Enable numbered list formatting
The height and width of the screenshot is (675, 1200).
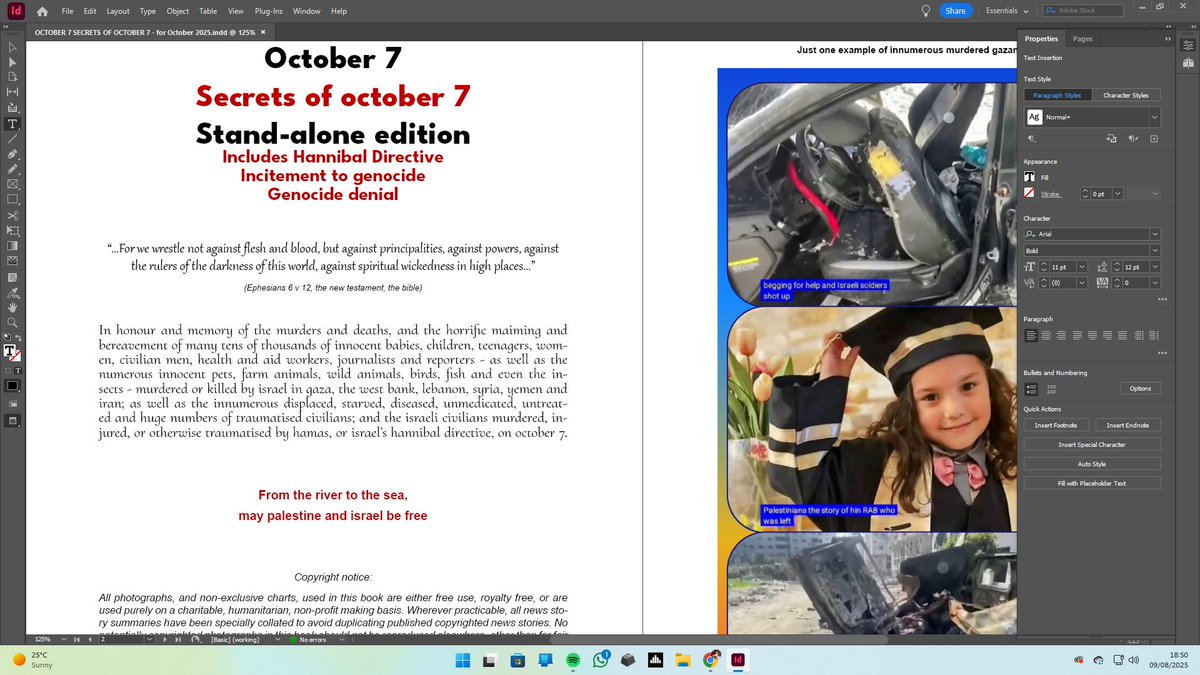coord(1051,389)
